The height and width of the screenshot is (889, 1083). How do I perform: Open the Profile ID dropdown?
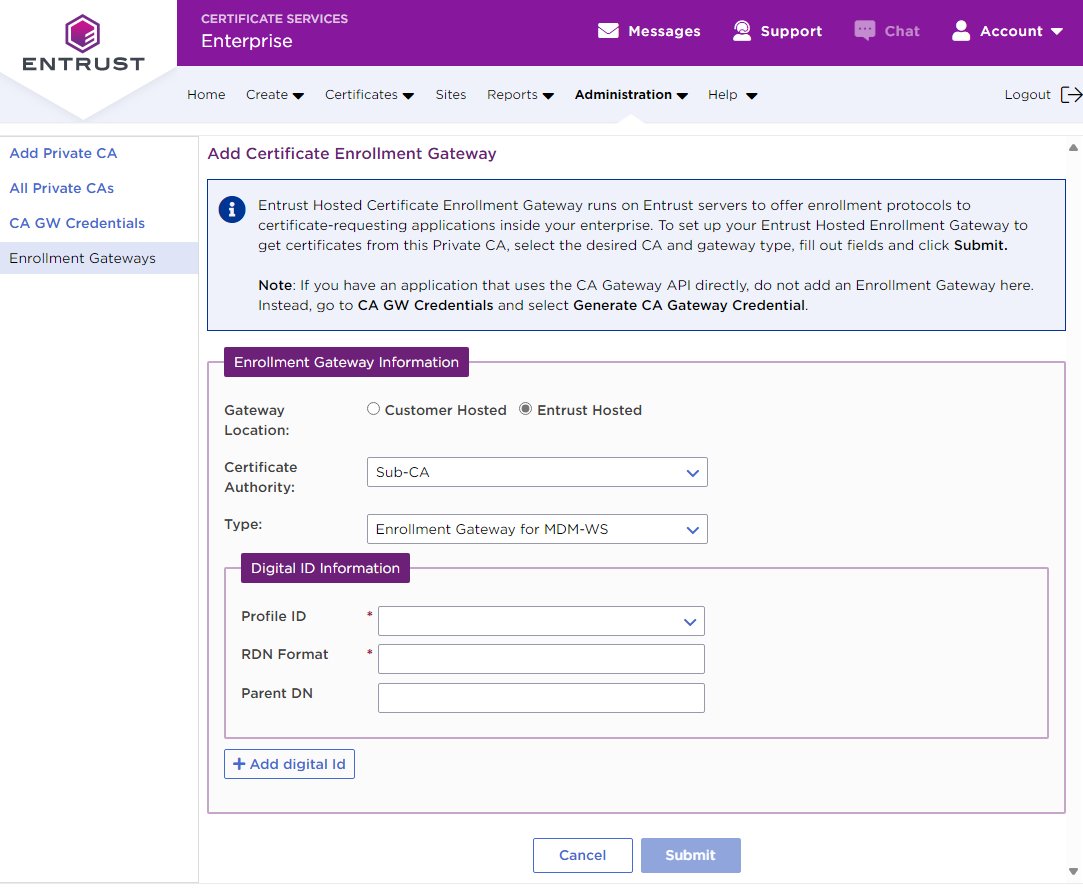pyautogui.click(x=541, y=621)
